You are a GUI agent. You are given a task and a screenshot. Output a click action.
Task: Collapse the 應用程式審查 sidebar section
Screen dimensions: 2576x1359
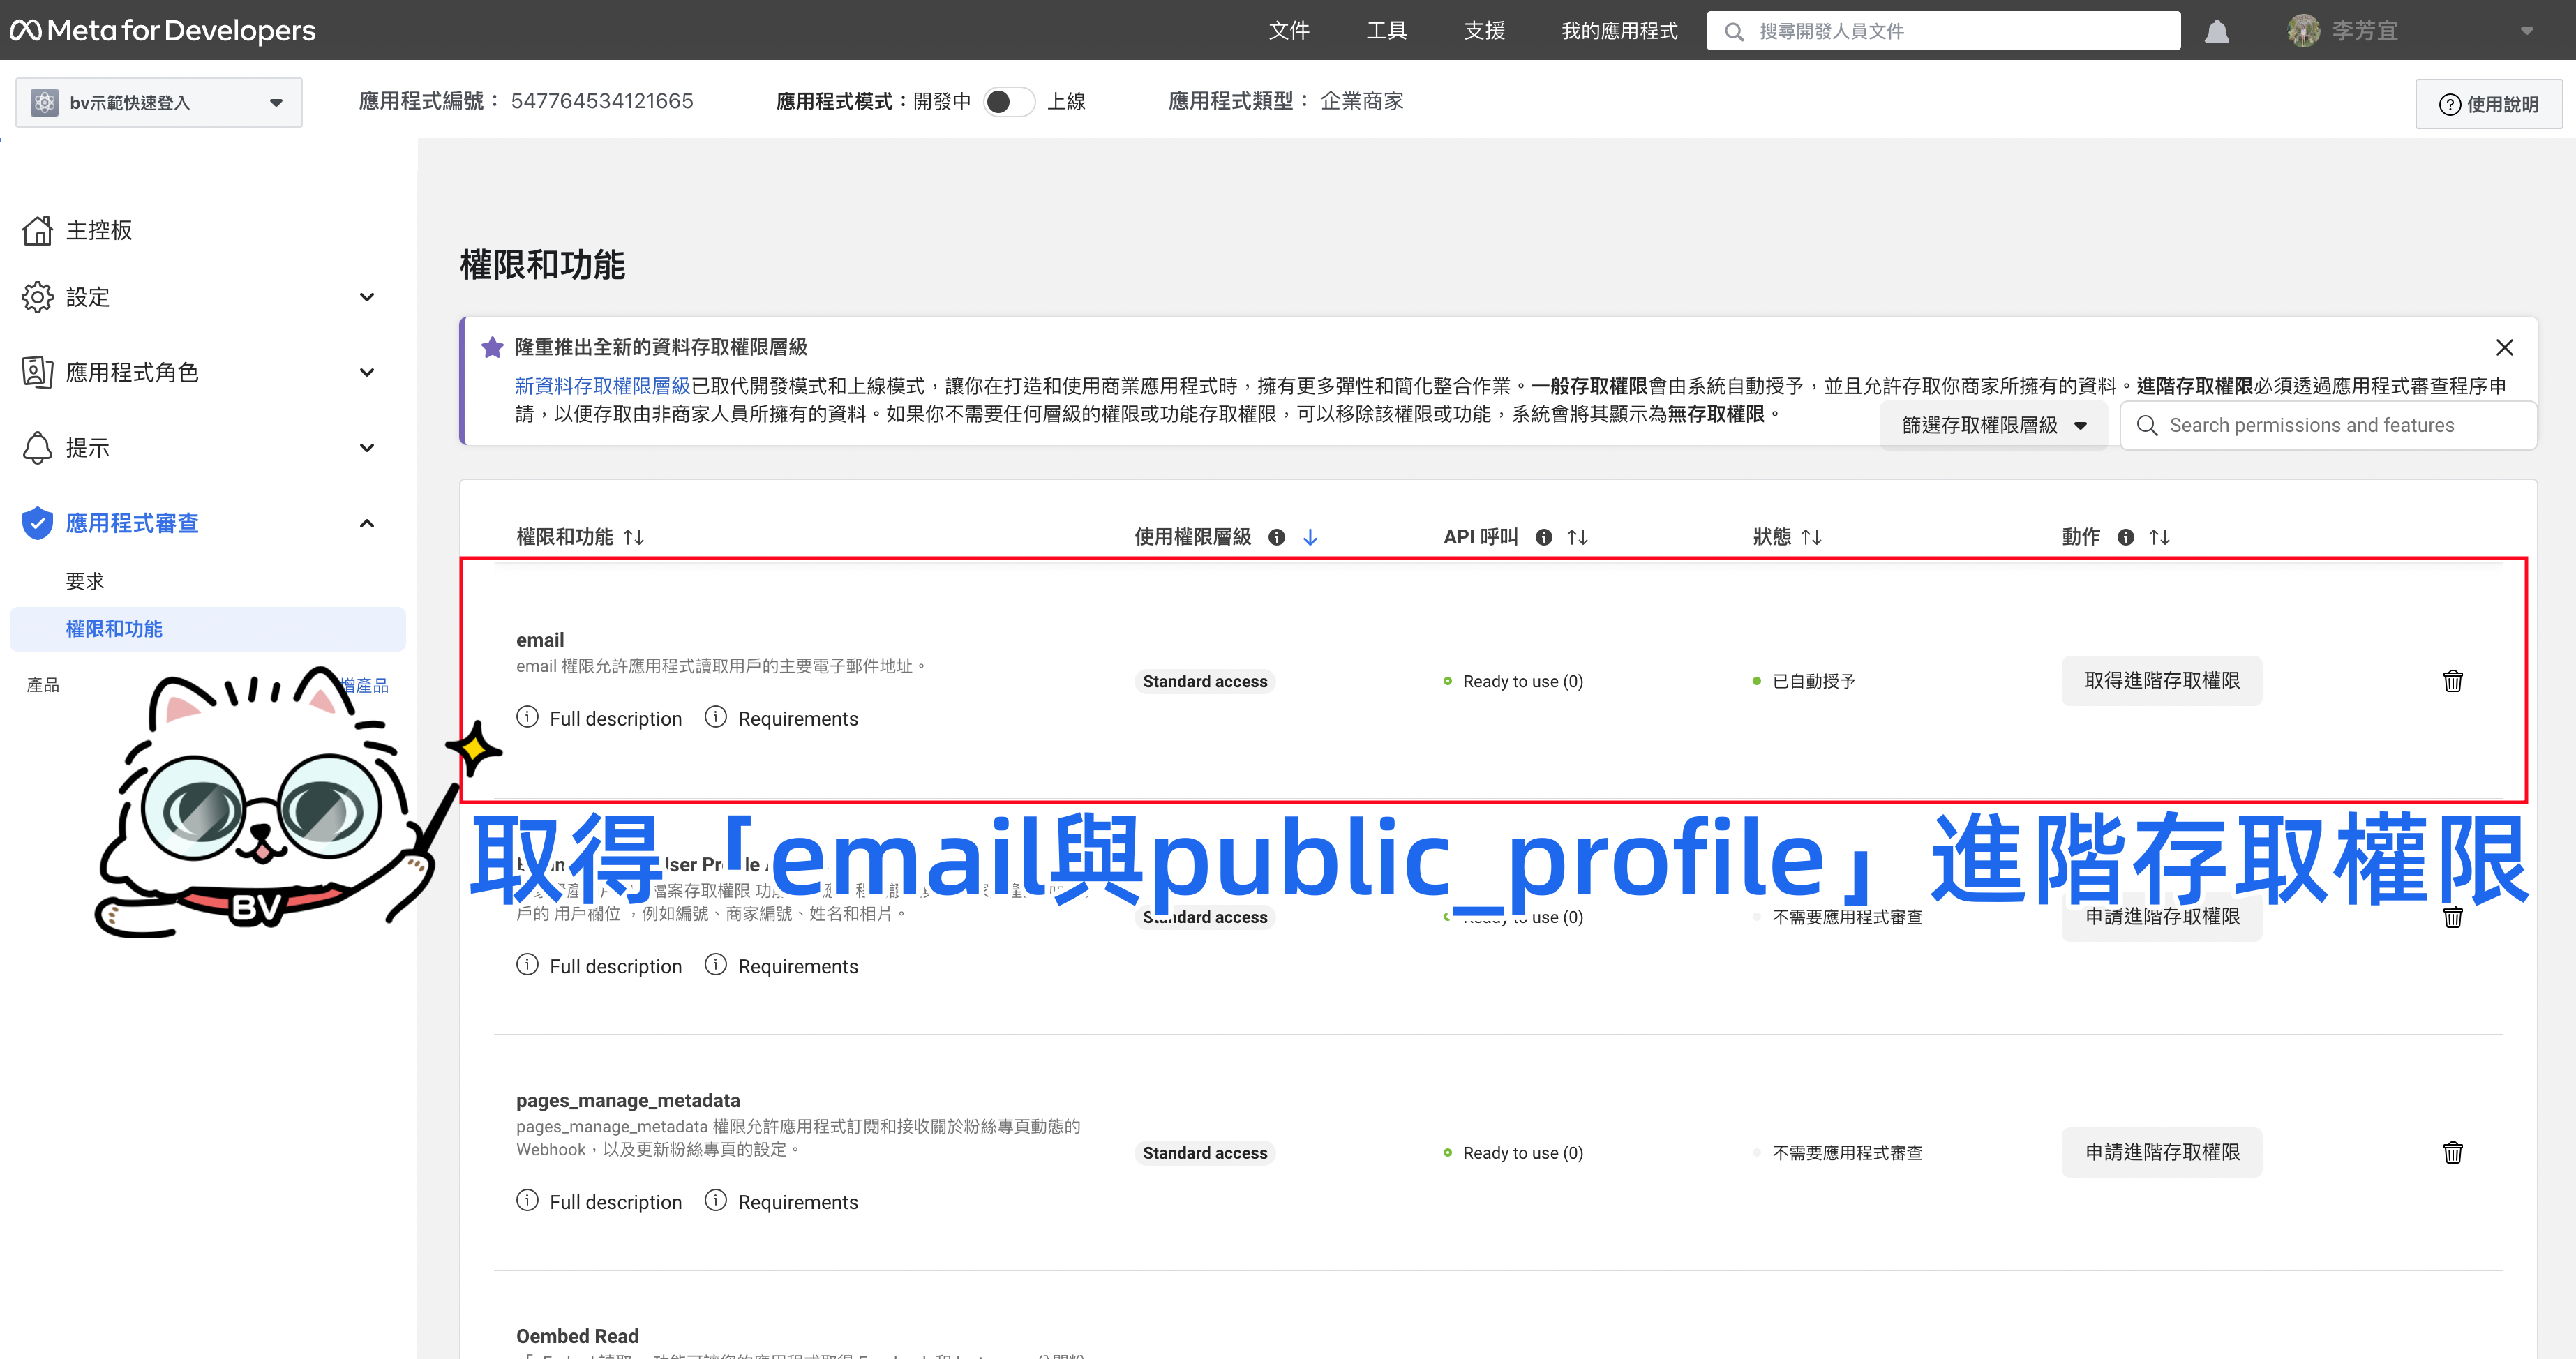pyautogui.click(x=367, y=523)
